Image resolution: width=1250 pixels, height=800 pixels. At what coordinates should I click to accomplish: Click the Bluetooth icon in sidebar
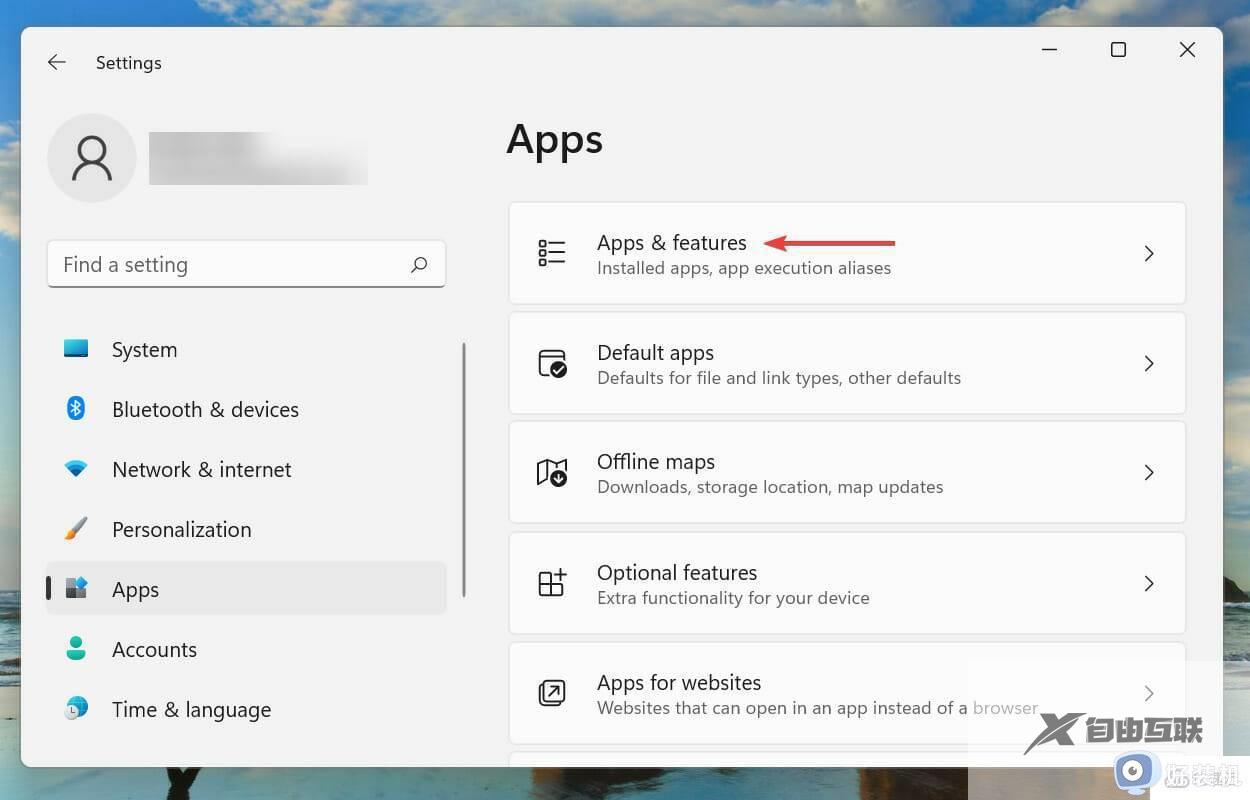click(x=76, y=409)
